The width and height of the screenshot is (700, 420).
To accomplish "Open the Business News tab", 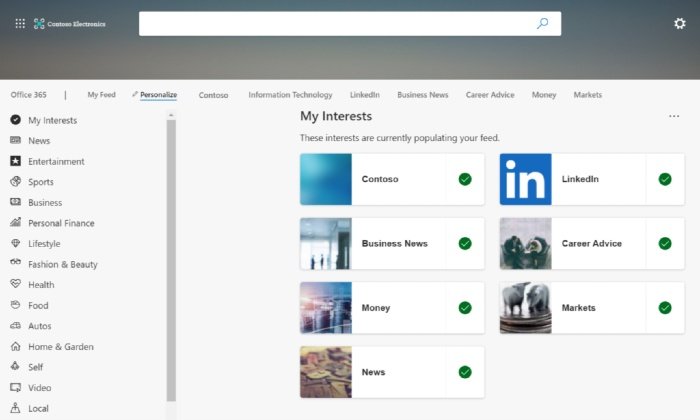I will (423, 95).
